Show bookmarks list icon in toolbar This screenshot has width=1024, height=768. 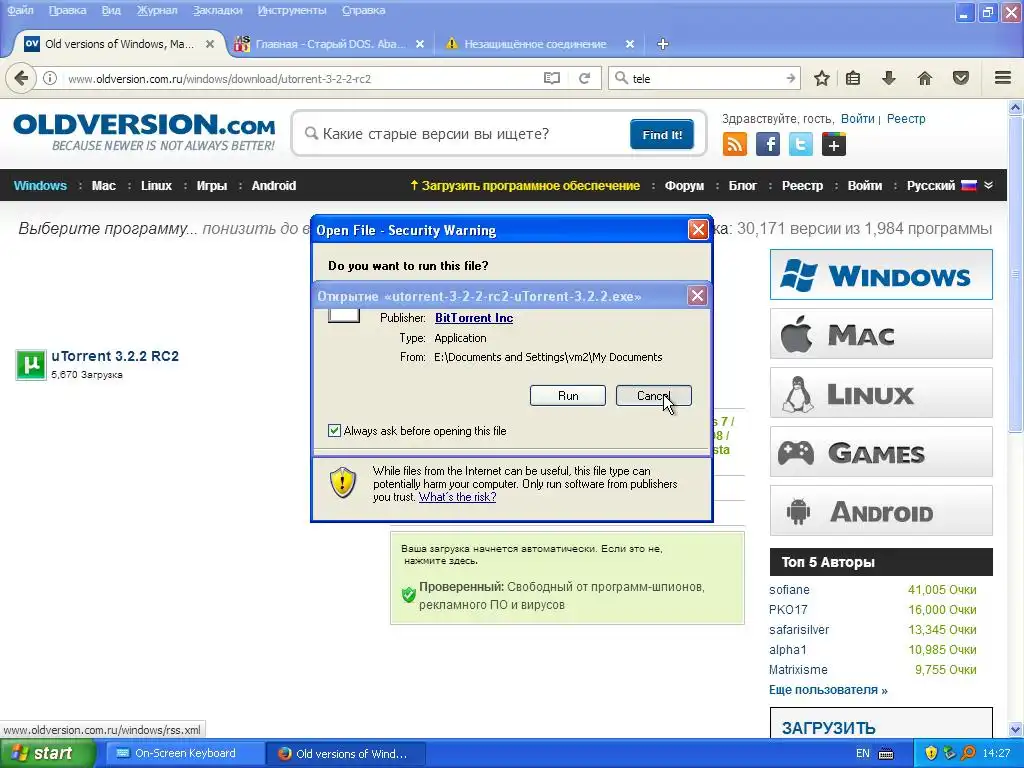point(853,78)
